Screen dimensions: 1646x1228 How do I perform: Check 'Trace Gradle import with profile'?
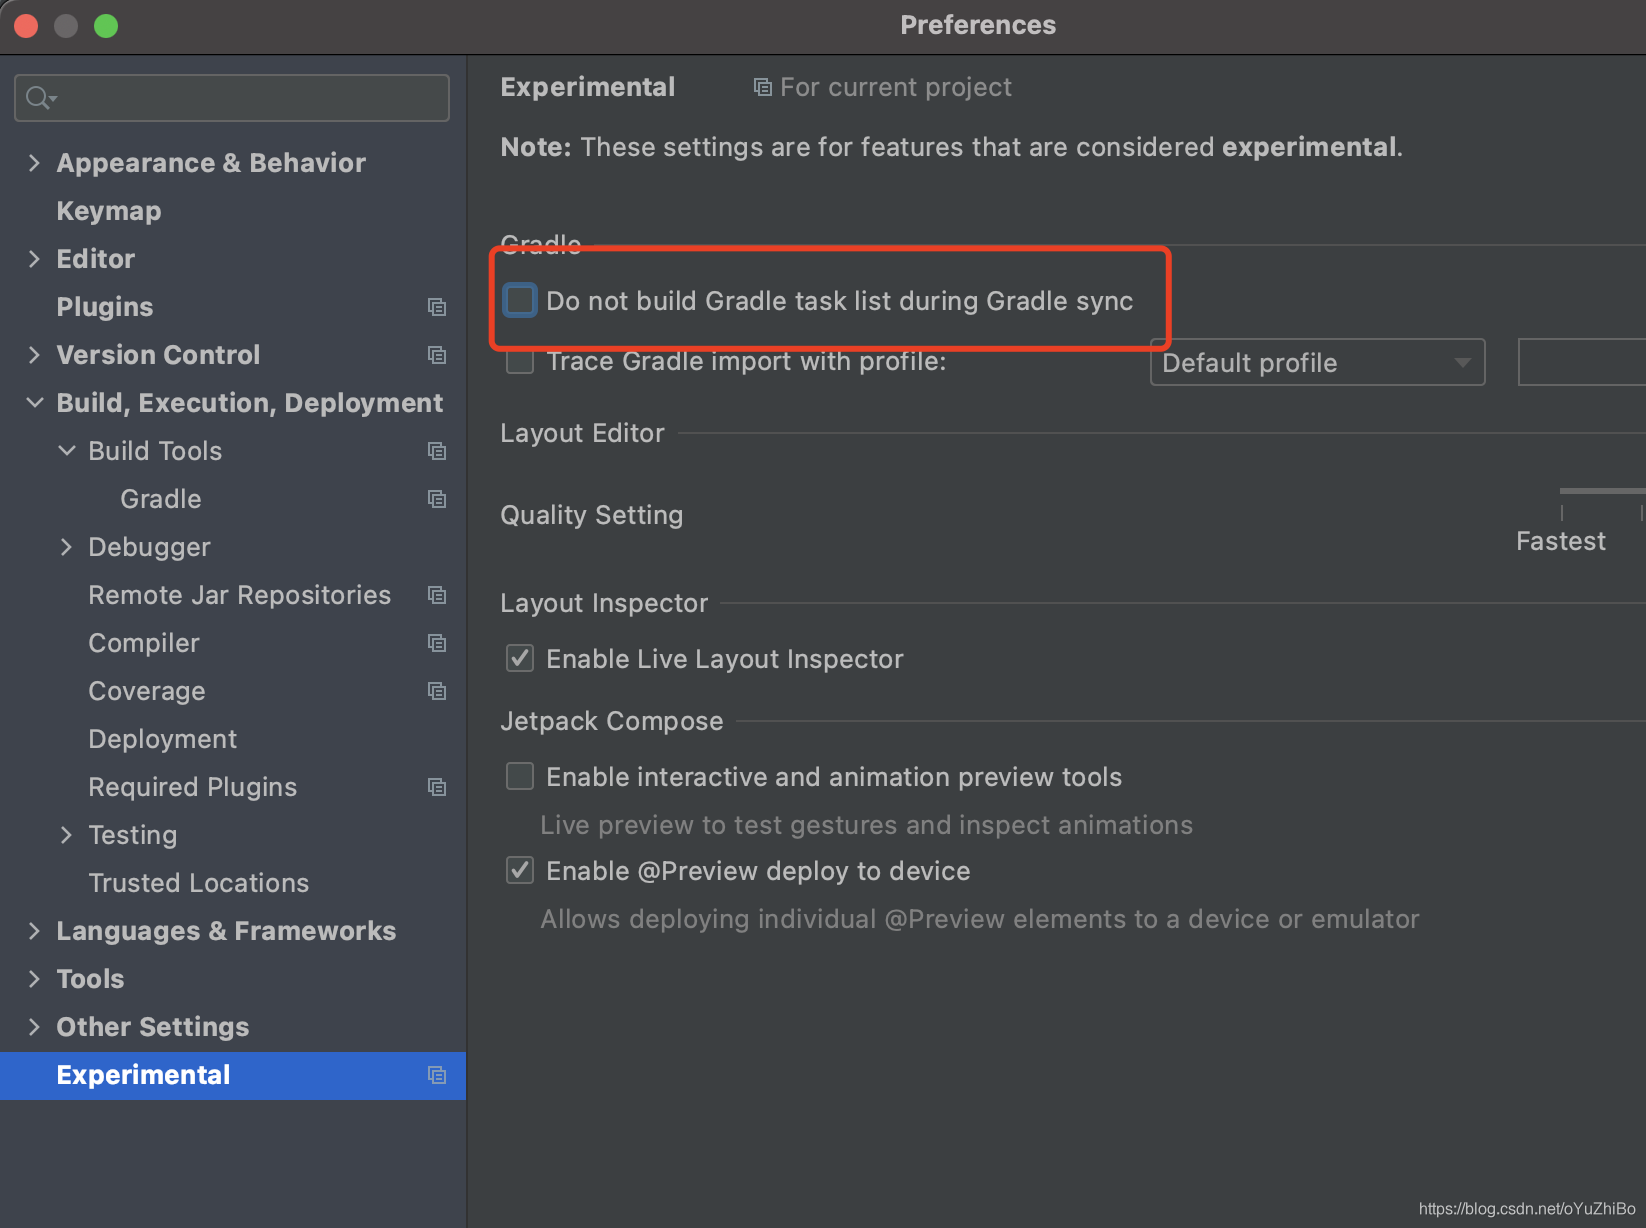point(520,362)
